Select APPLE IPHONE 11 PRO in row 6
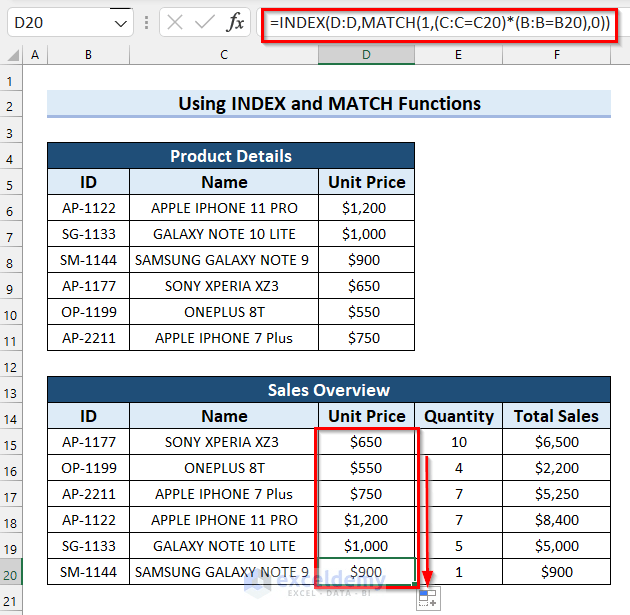 pos(224,208)
